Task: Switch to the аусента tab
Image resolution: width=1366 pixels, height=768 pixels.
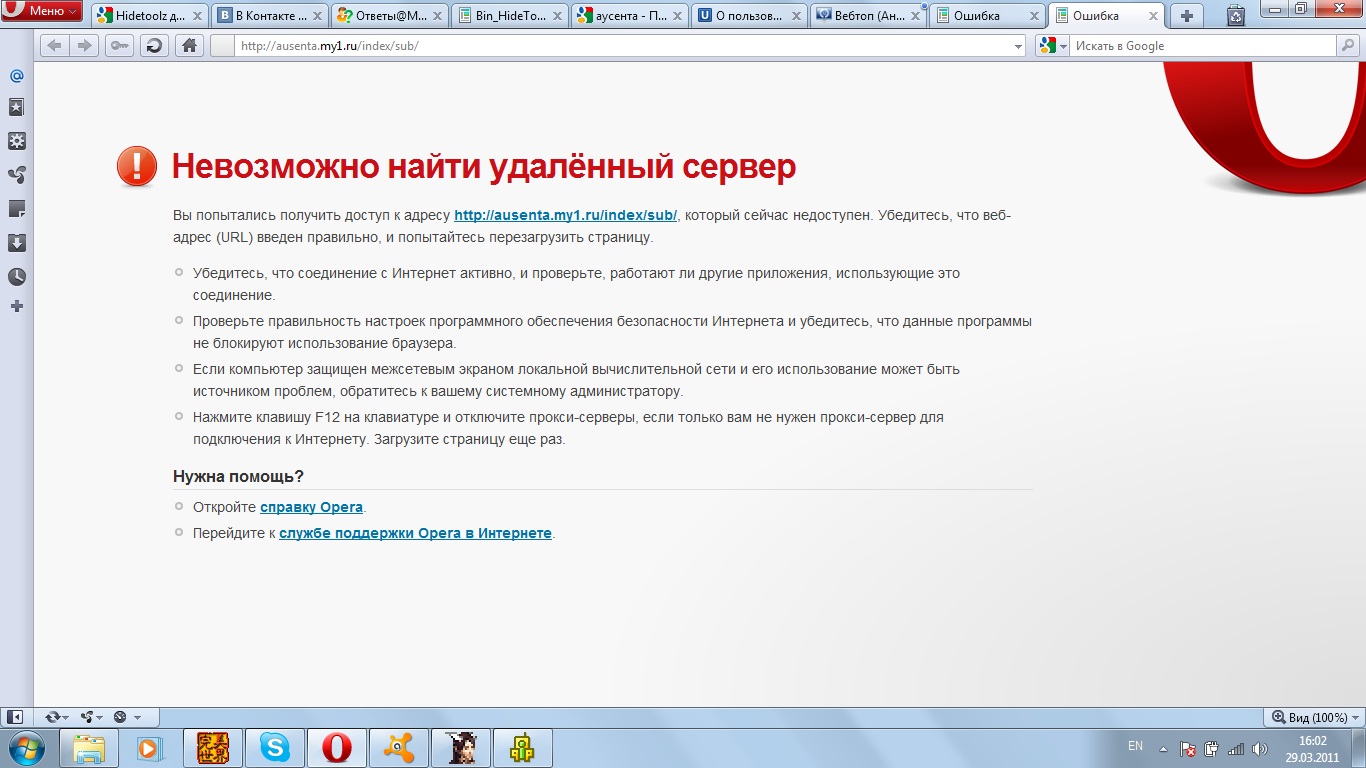Action: (629, 15)
